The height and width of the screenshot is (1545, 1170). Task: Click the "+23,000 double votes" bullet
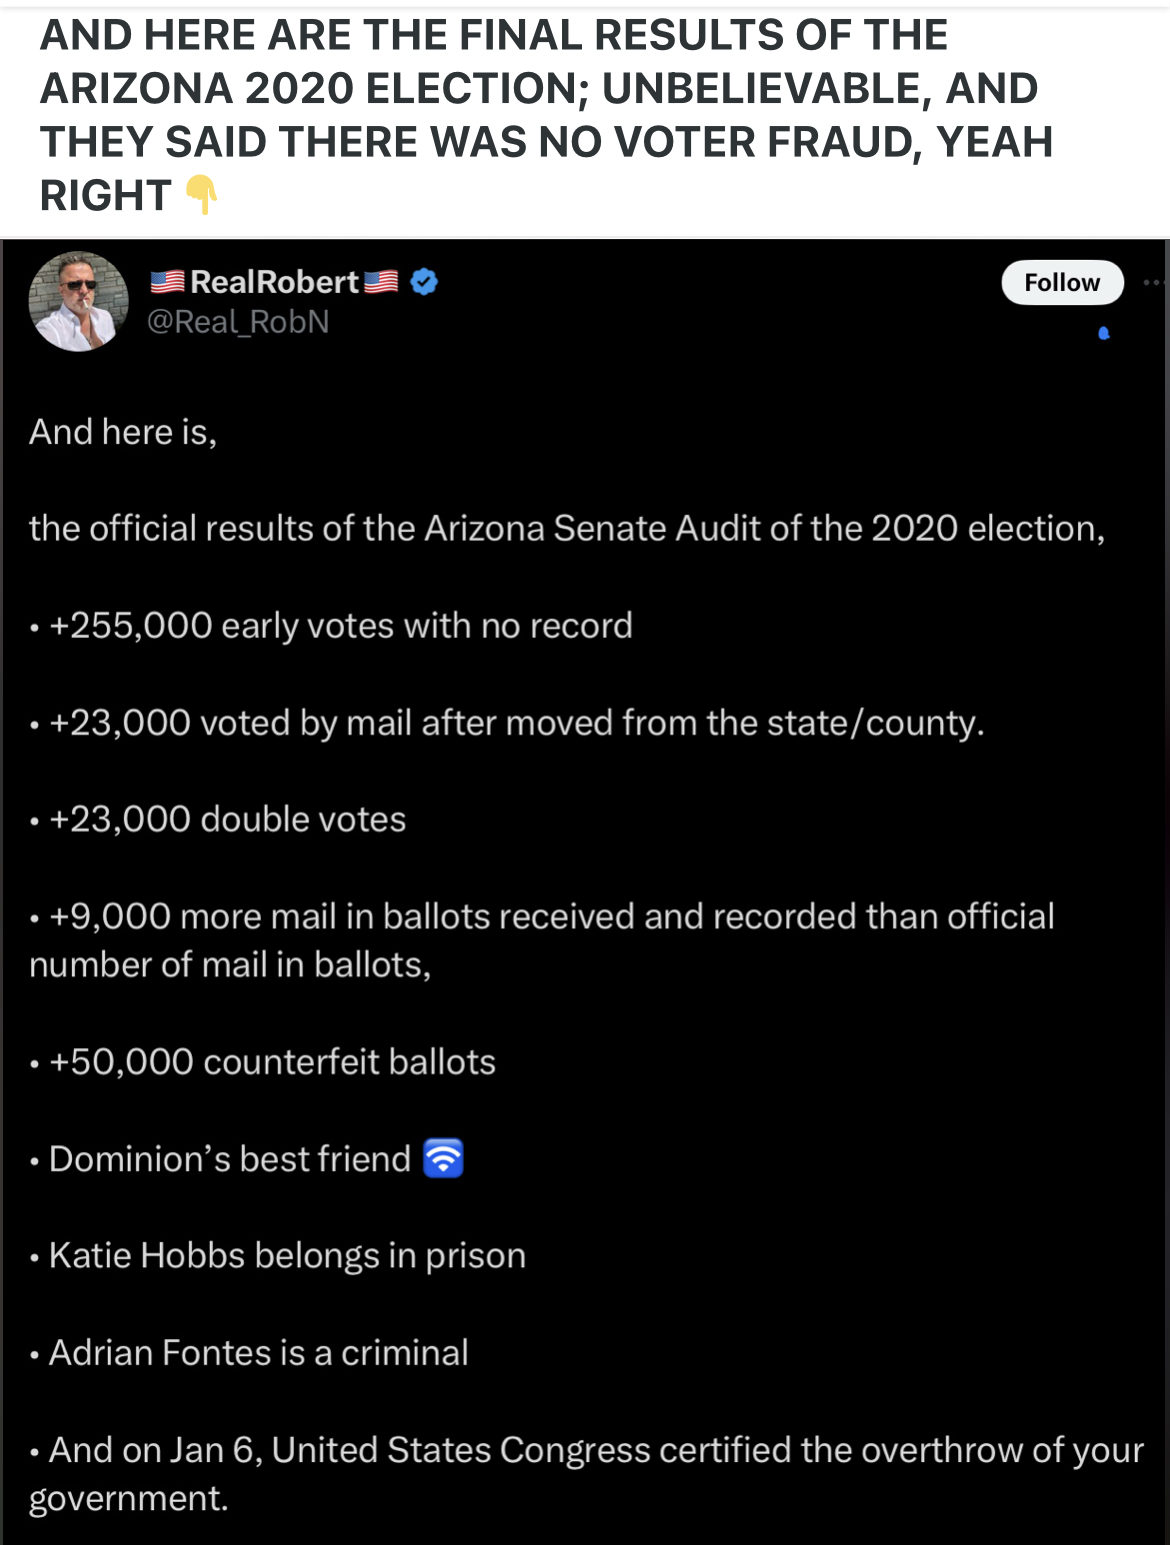pos(227,820)
